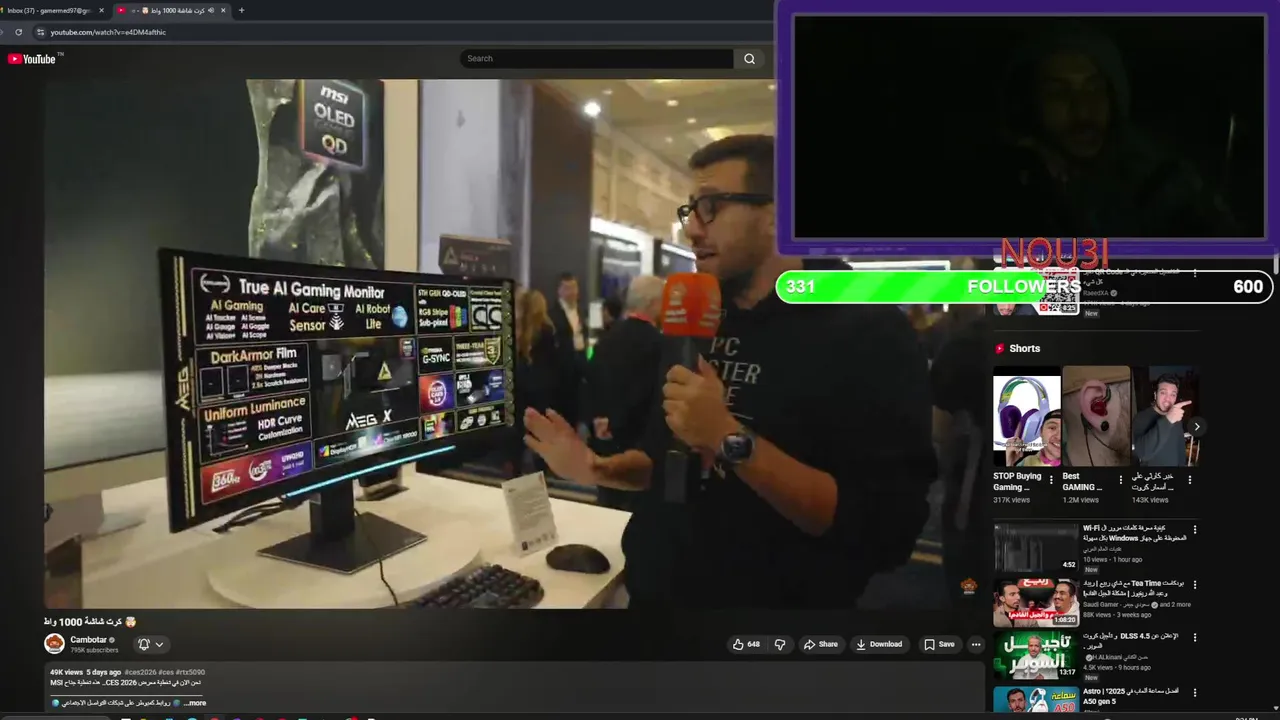Viewport: 1280px width, 720px height.
Task: Click the Tea Time video title
Action: [1134, 588]
